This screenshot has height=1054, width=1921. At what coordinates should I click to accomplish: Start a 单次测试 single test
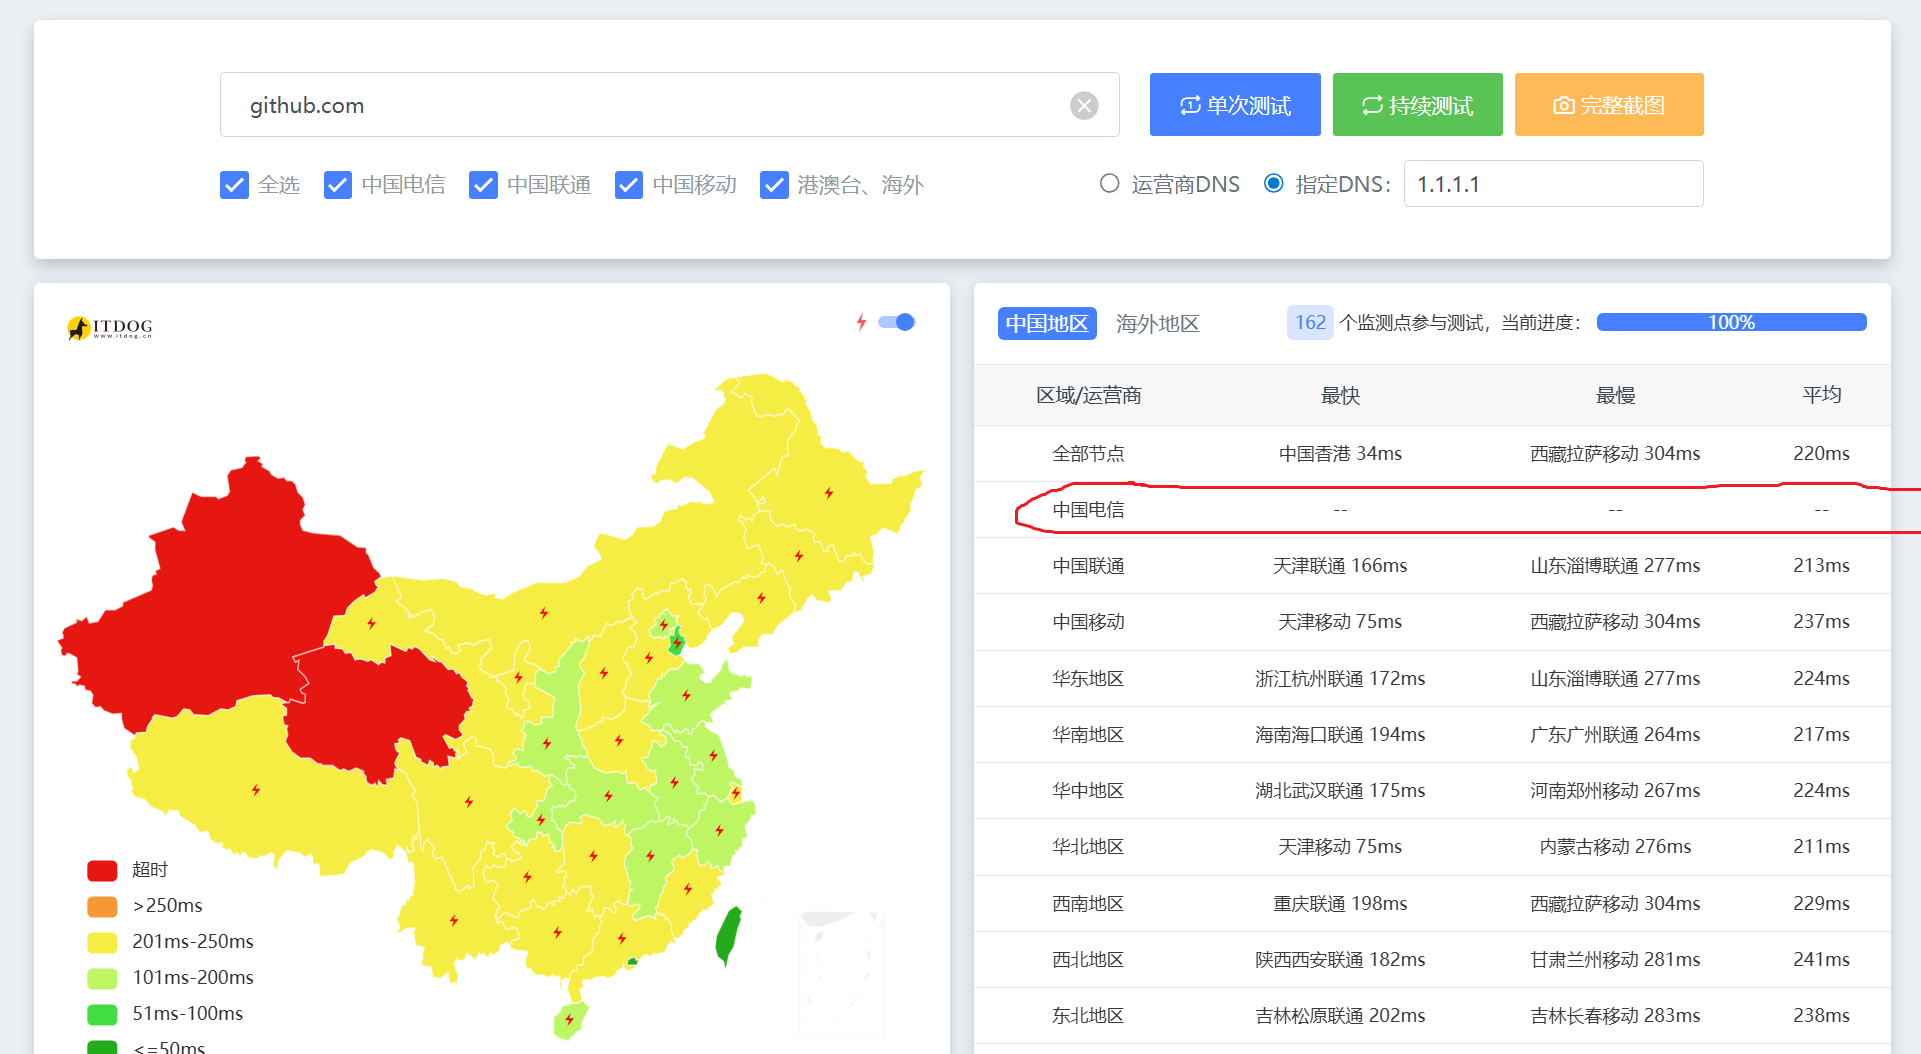(x=1235, y=105)
